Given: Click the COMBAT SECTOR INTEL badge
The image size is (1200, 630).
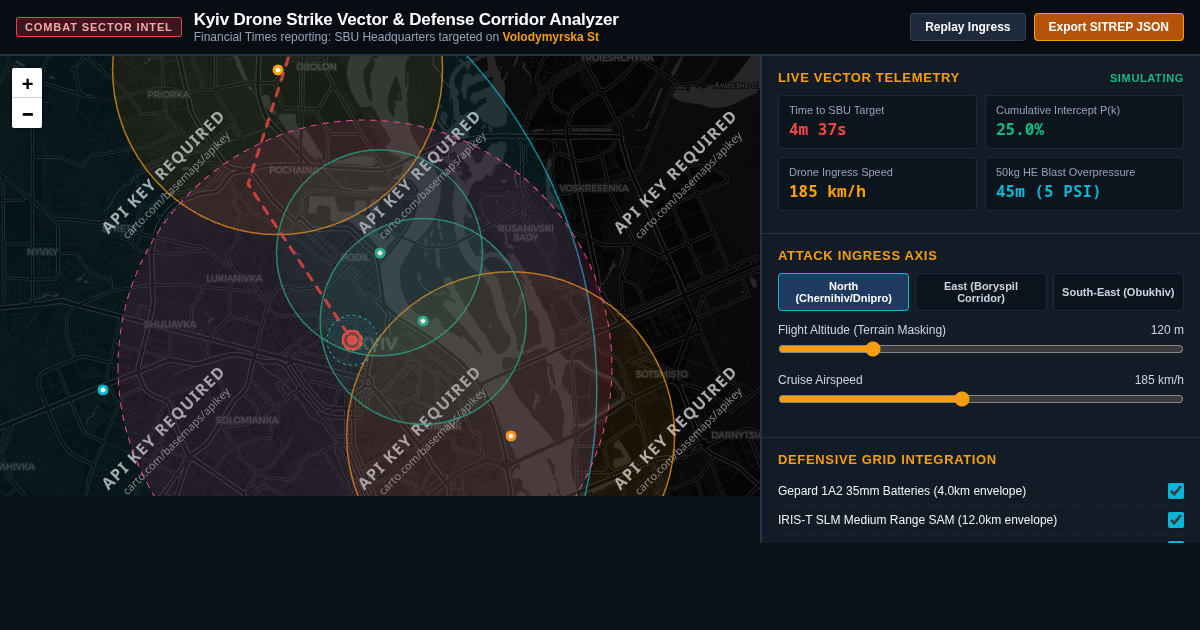Looking at the screenshot, I should 99,27.
